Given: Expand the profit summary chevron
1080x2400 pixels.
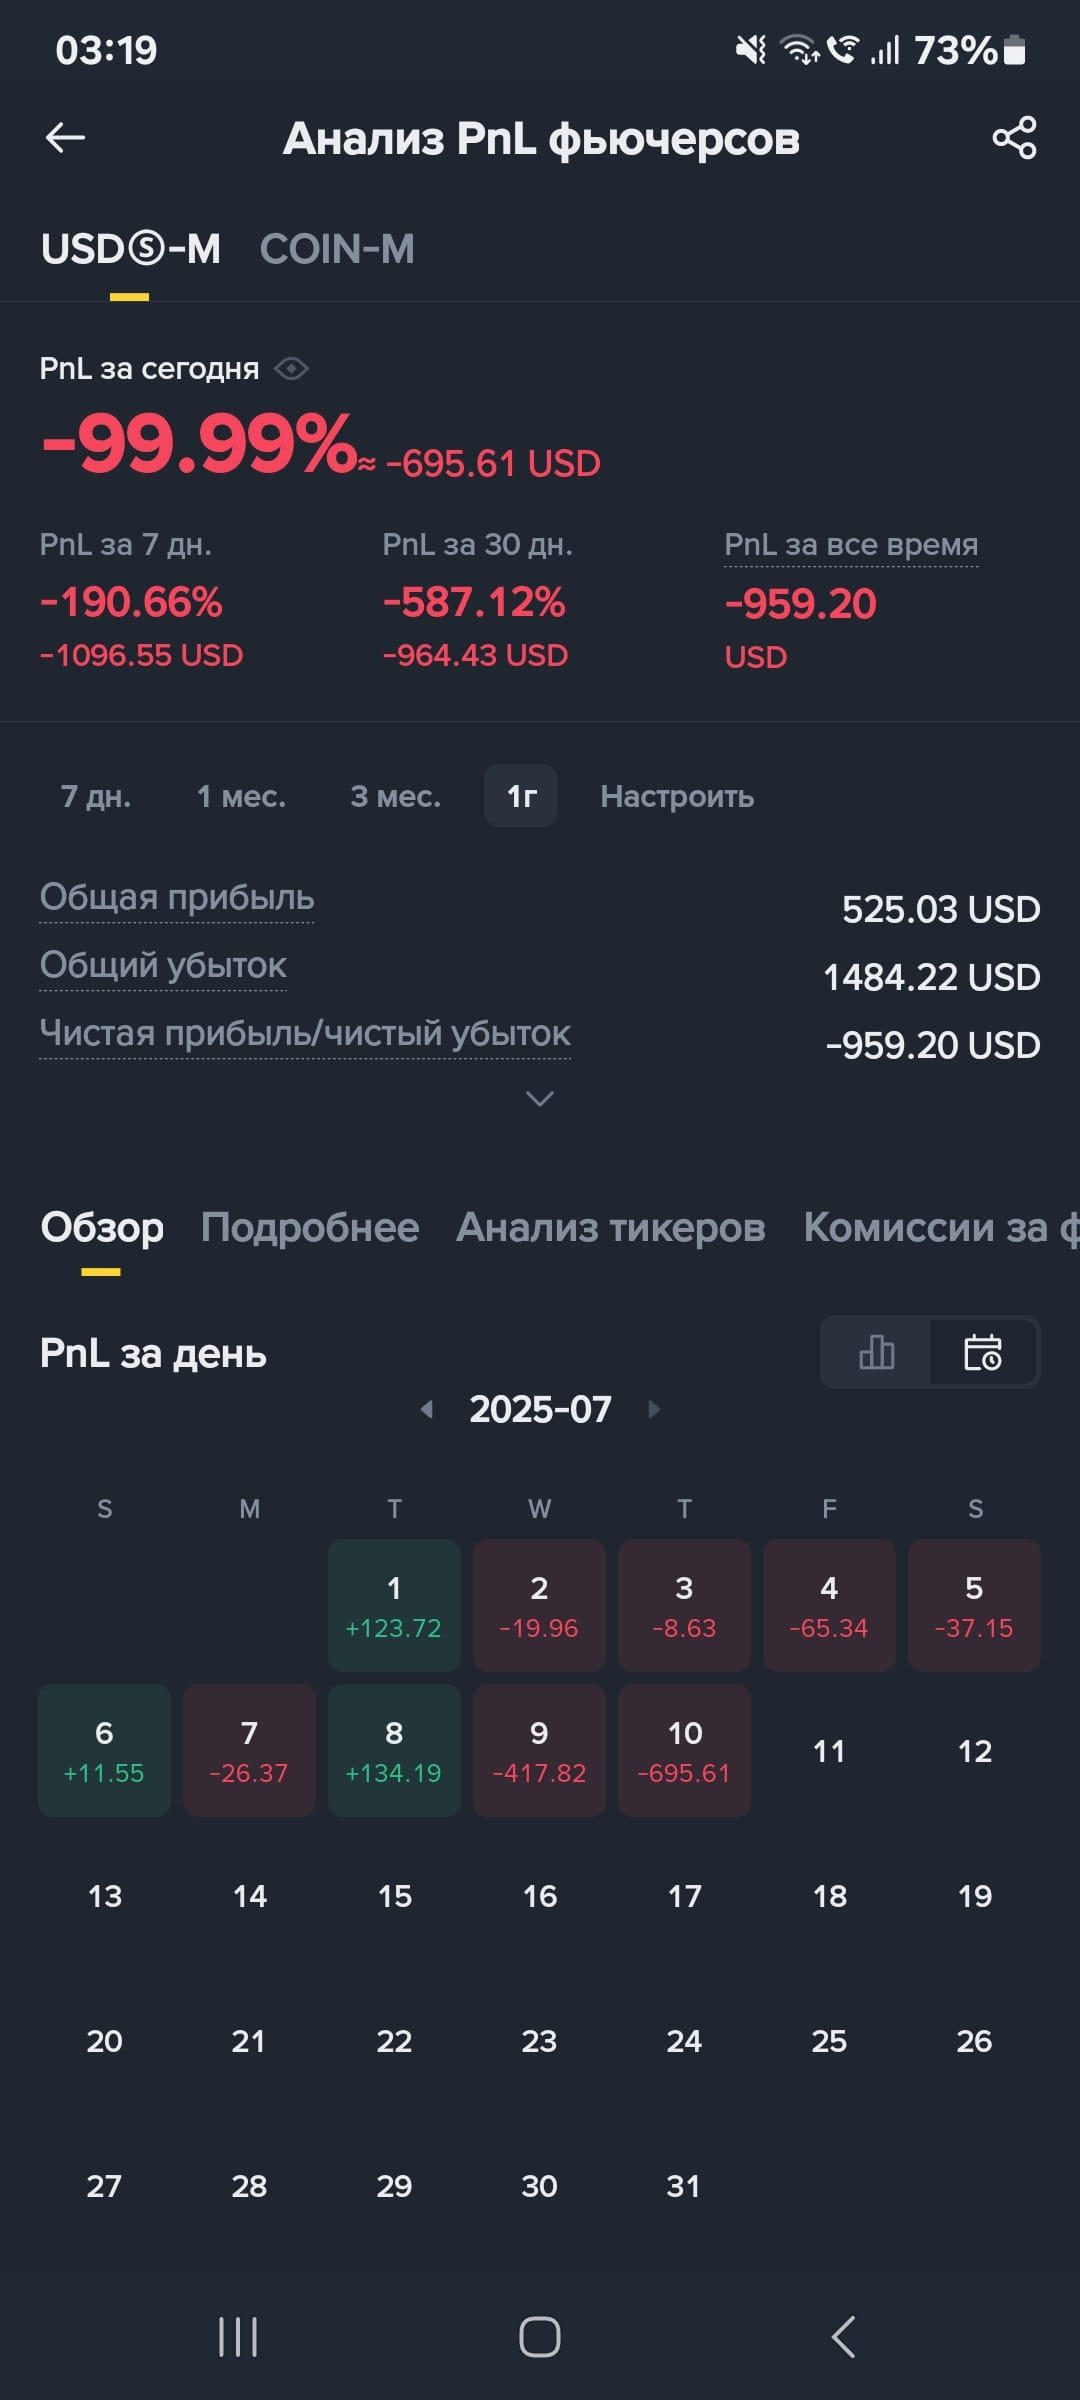Looking at the screenshot, I should [540, 1099].
